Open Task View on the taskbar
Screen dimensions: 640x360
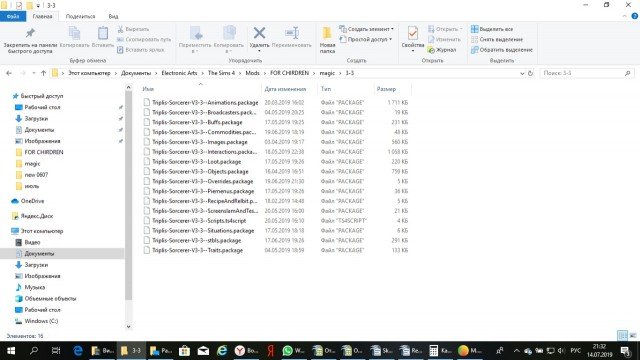coord(56,351)
